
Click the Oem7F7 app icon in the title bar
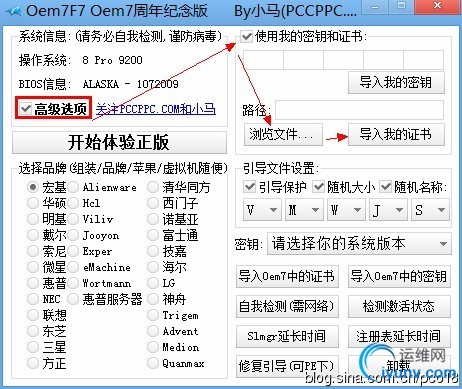coord(12,11)
